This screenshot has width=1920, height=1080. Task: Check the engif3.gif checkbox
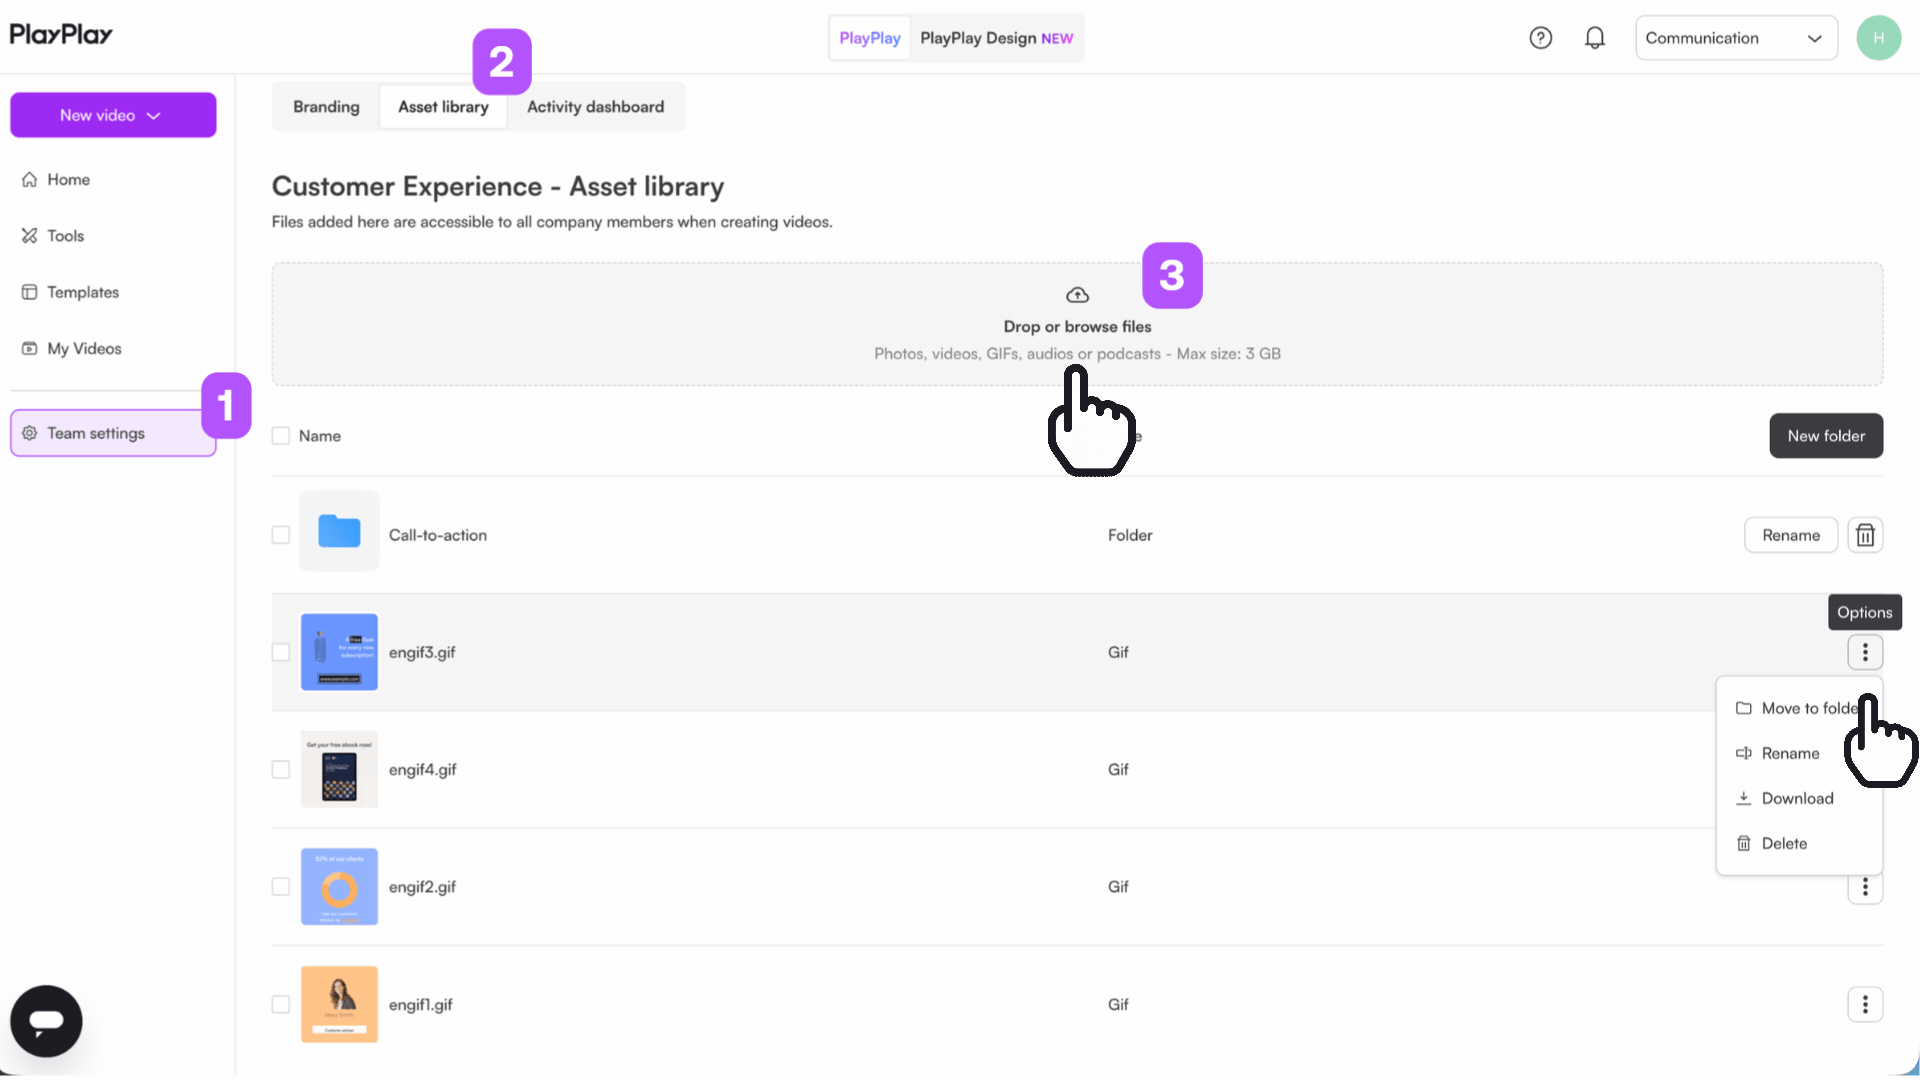(x=281, y=652)
